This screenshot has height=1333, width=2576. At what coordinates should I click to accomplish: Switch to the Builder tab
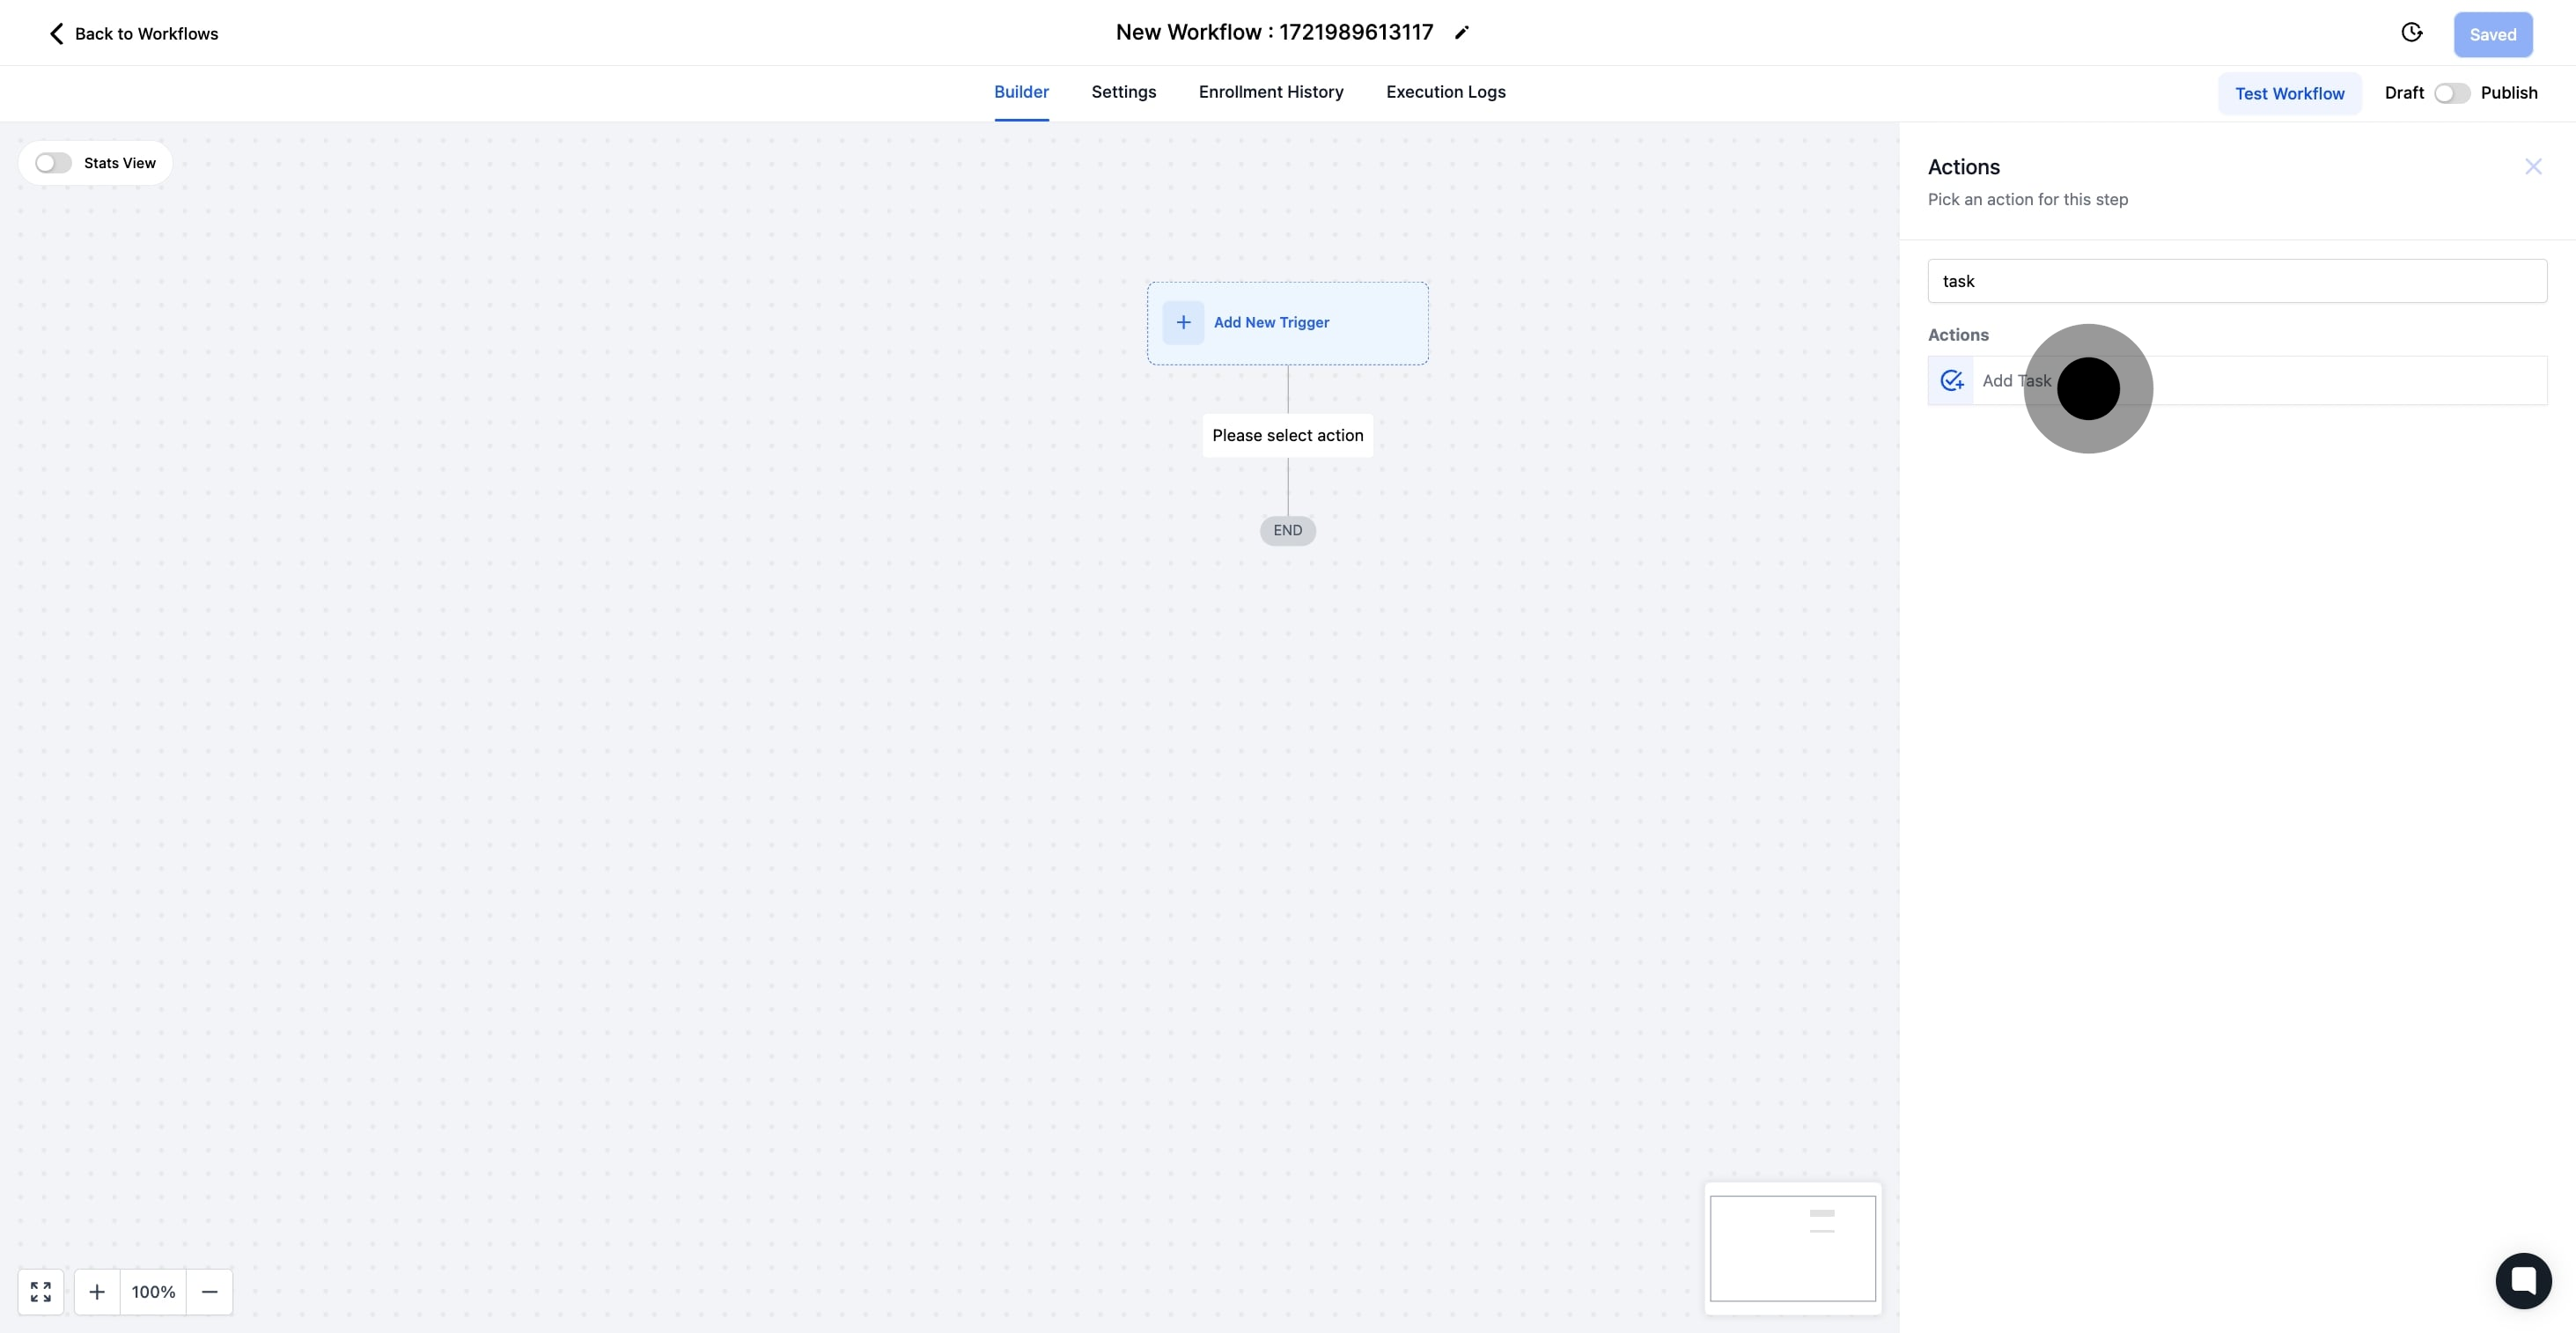click(x=1021, y=92)
